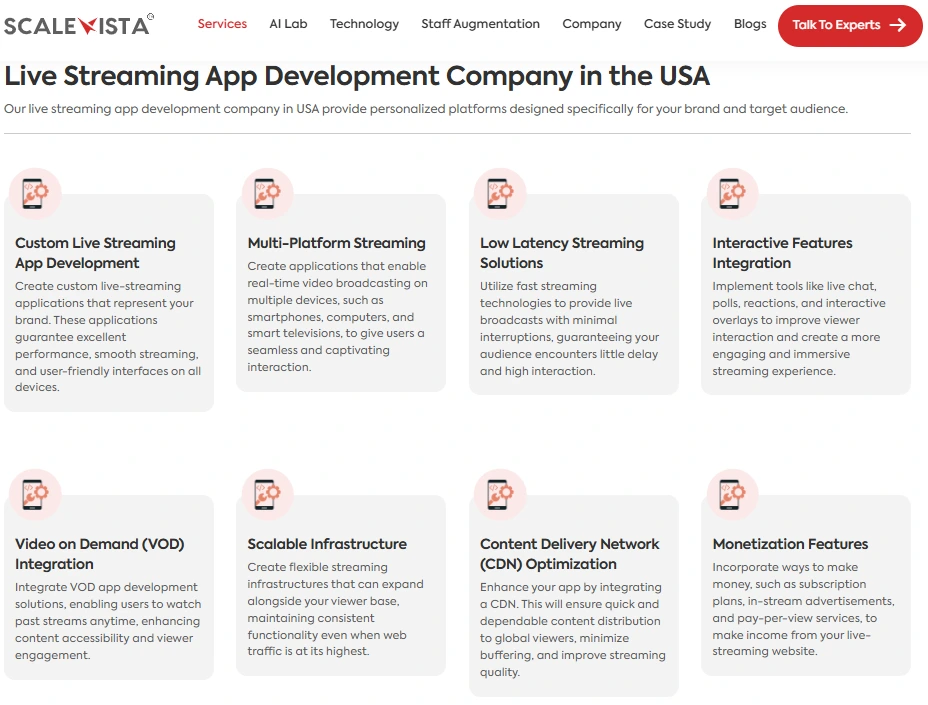Image resolution: width=928 pixels, height=705 pixels.
Task: Click description starting 'Create applications that enable'
Action: (x=337, y=316)
